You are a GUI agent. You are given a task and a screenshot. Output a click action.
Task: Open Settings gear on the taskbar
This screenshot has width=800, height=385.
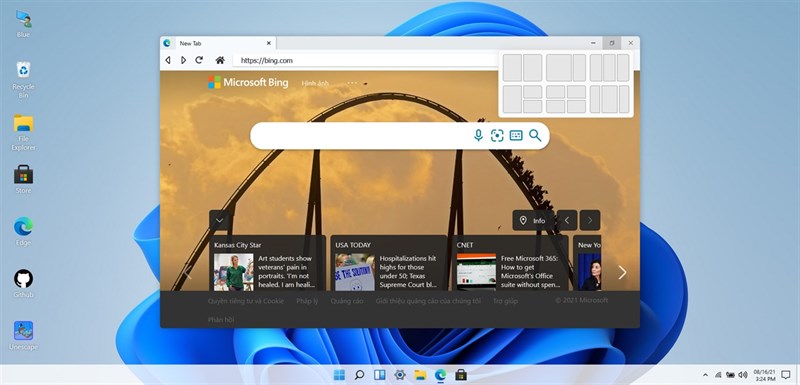click(400, 375)
